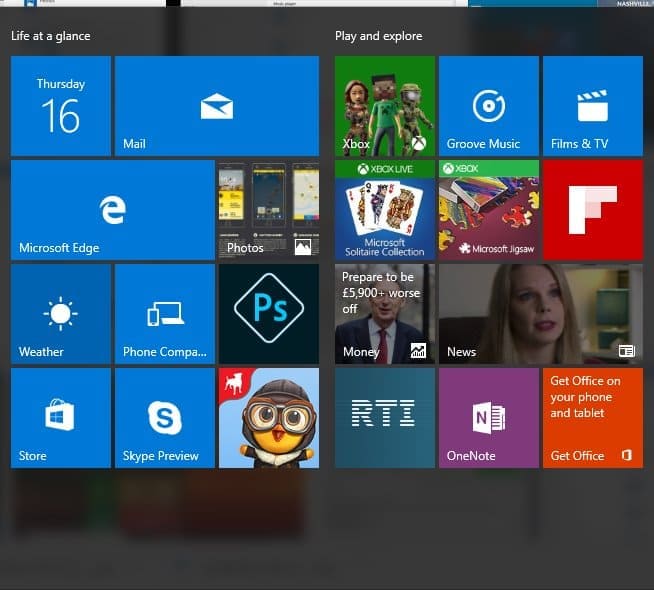Open the Mail tile
Screen dimensions: 654x590
pyautogui.click(x=217, y=106)
